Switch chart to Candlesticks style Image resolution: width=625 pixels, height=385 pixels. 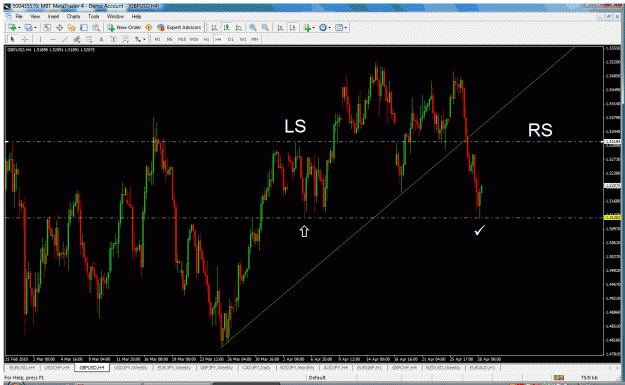point(226,27)
